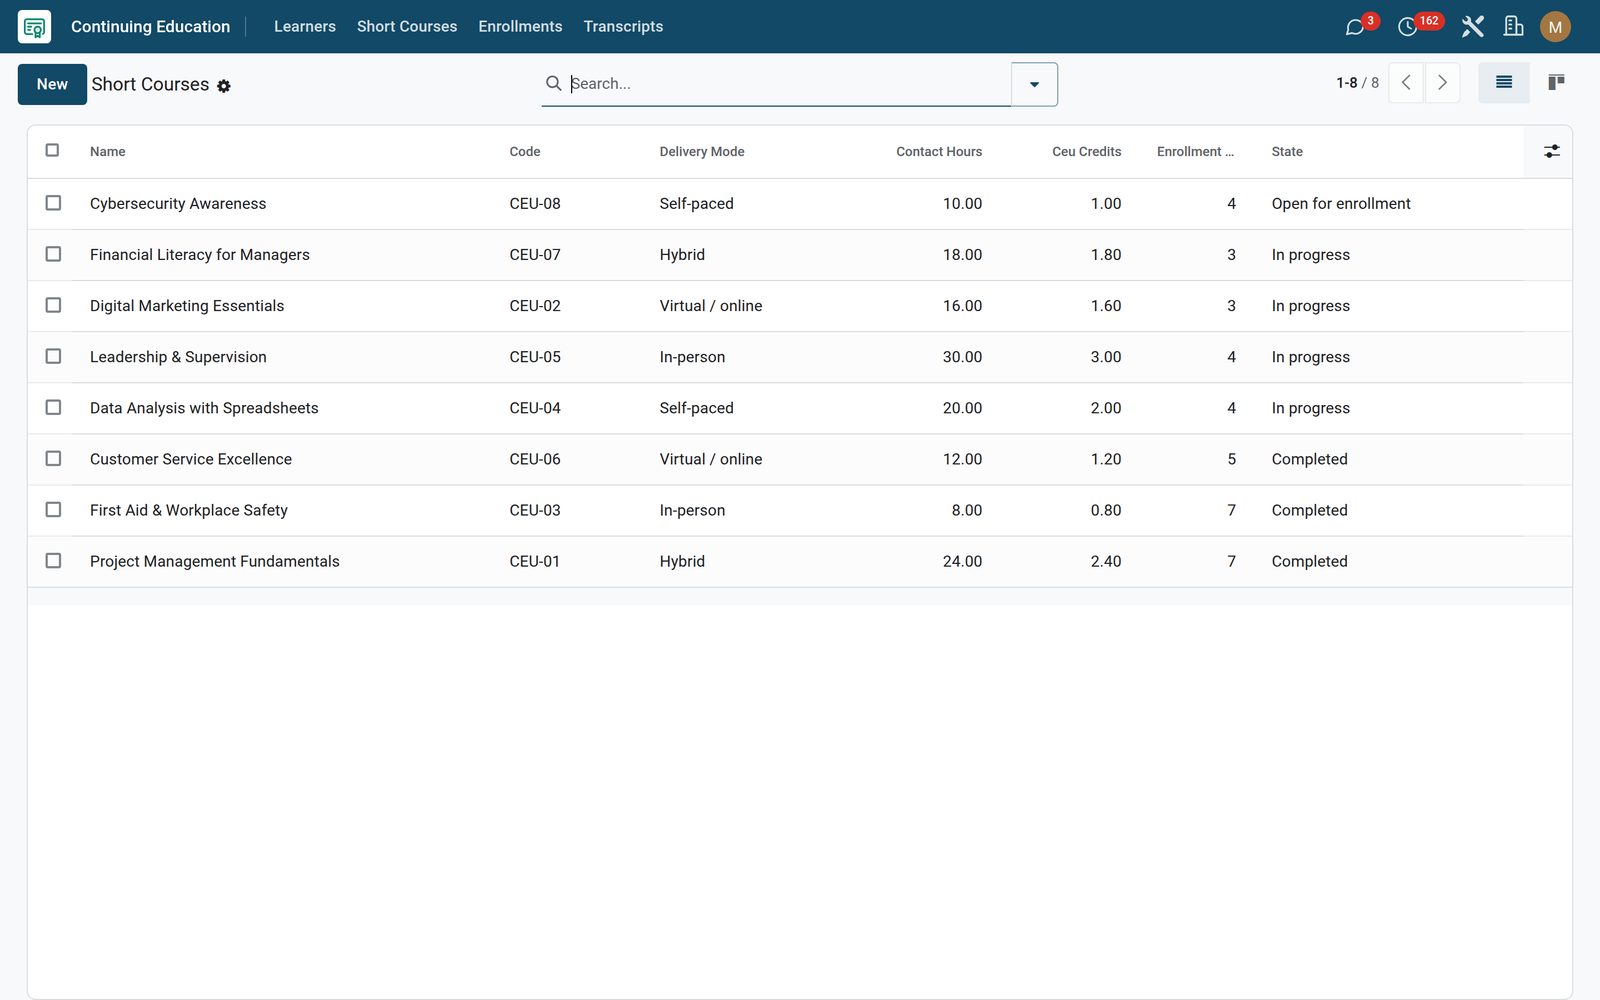Sort by the State column header
The height and width of the screenshot is (1000, 1600).
[1287, 152]
